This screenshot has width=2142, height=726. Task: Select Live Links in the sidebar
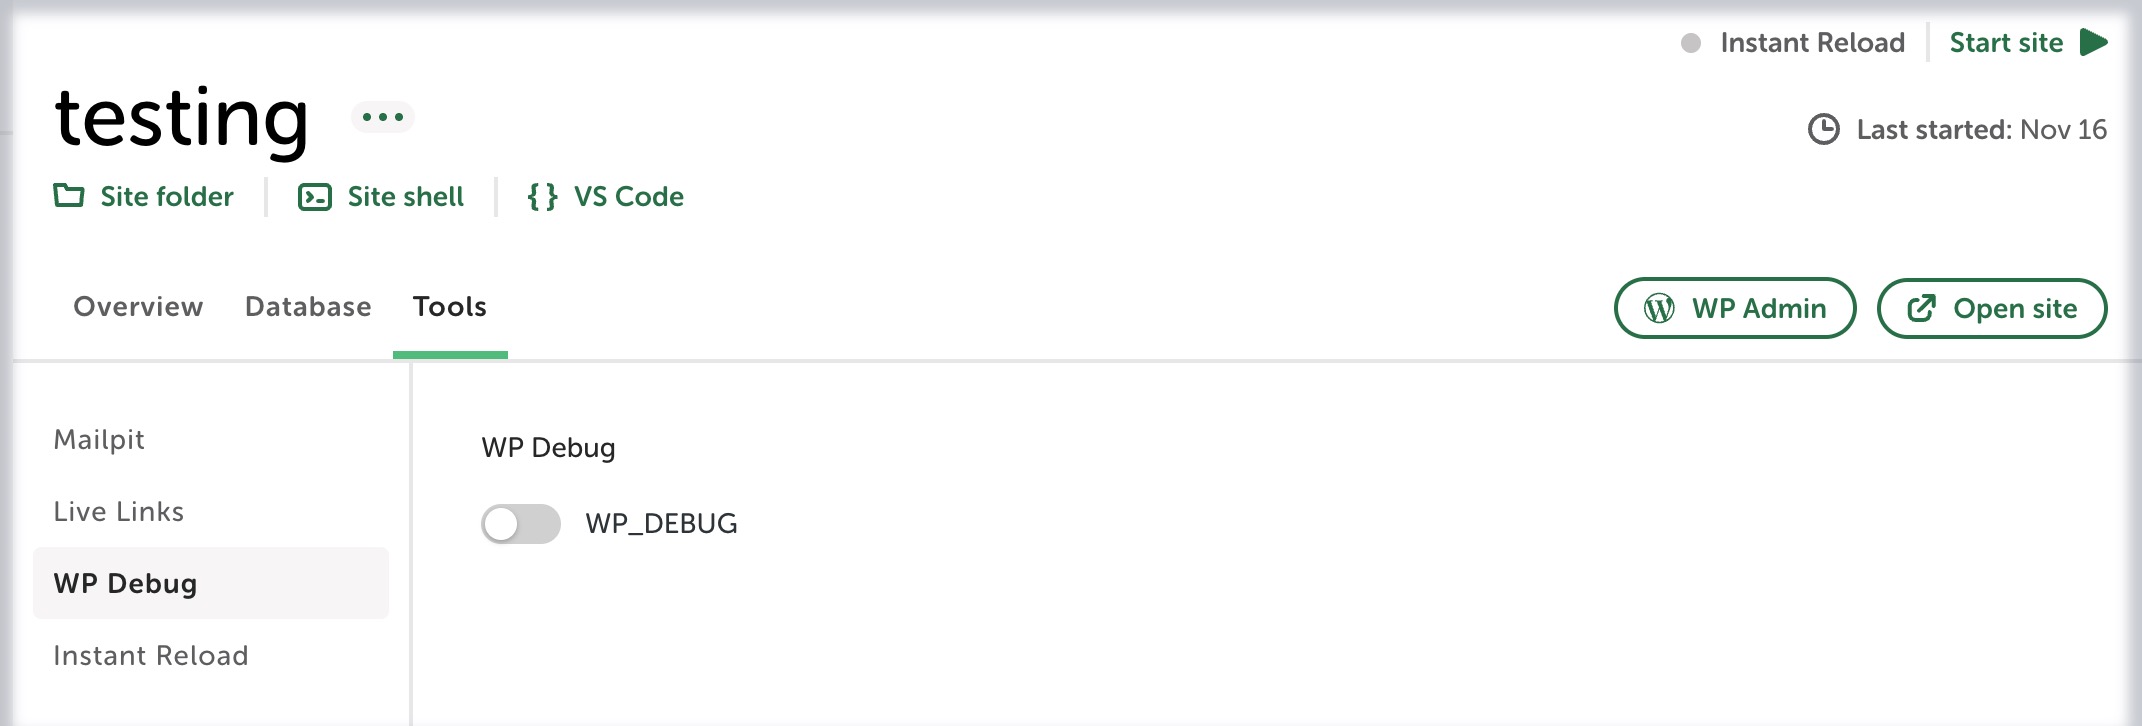click(119, 512)
